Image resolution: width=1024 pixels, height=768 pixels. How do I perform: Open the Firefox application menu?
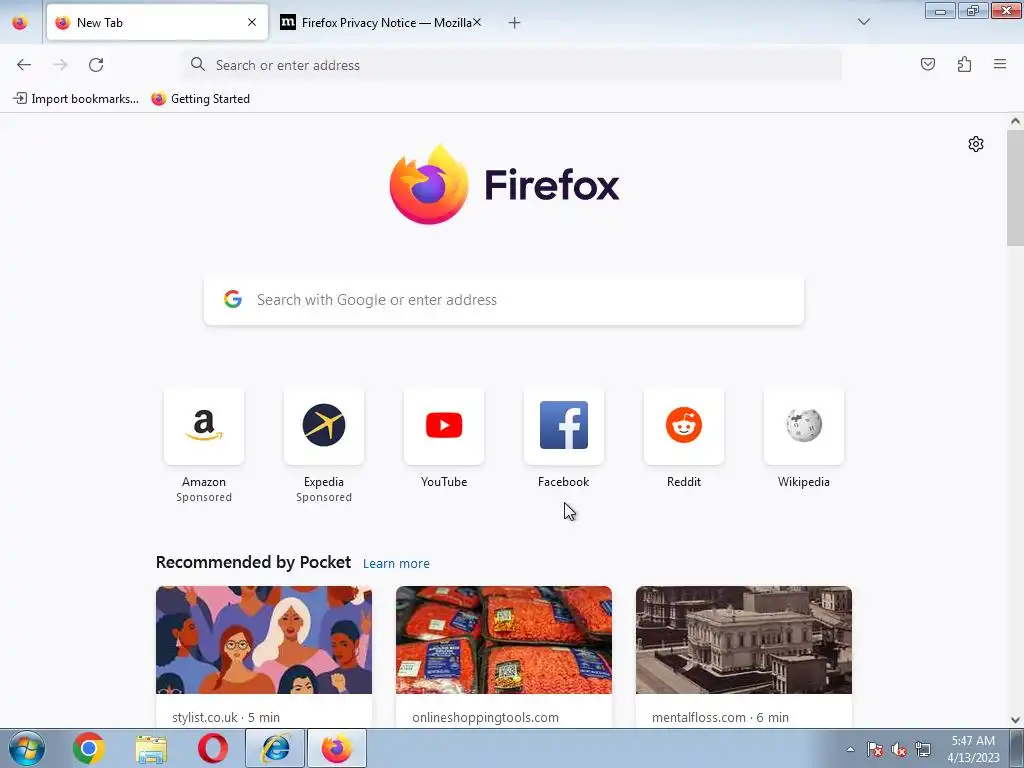(x=1000, y=64)
